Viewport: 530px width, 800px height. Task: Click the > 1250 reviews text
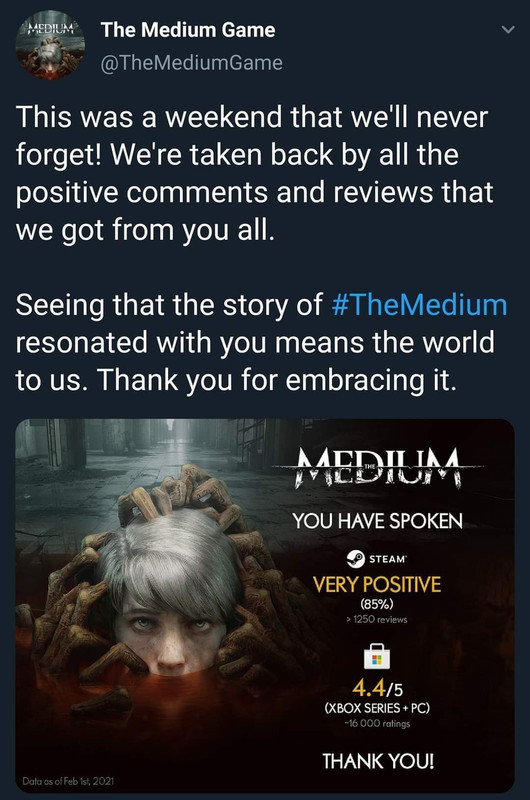pos(376,619)
